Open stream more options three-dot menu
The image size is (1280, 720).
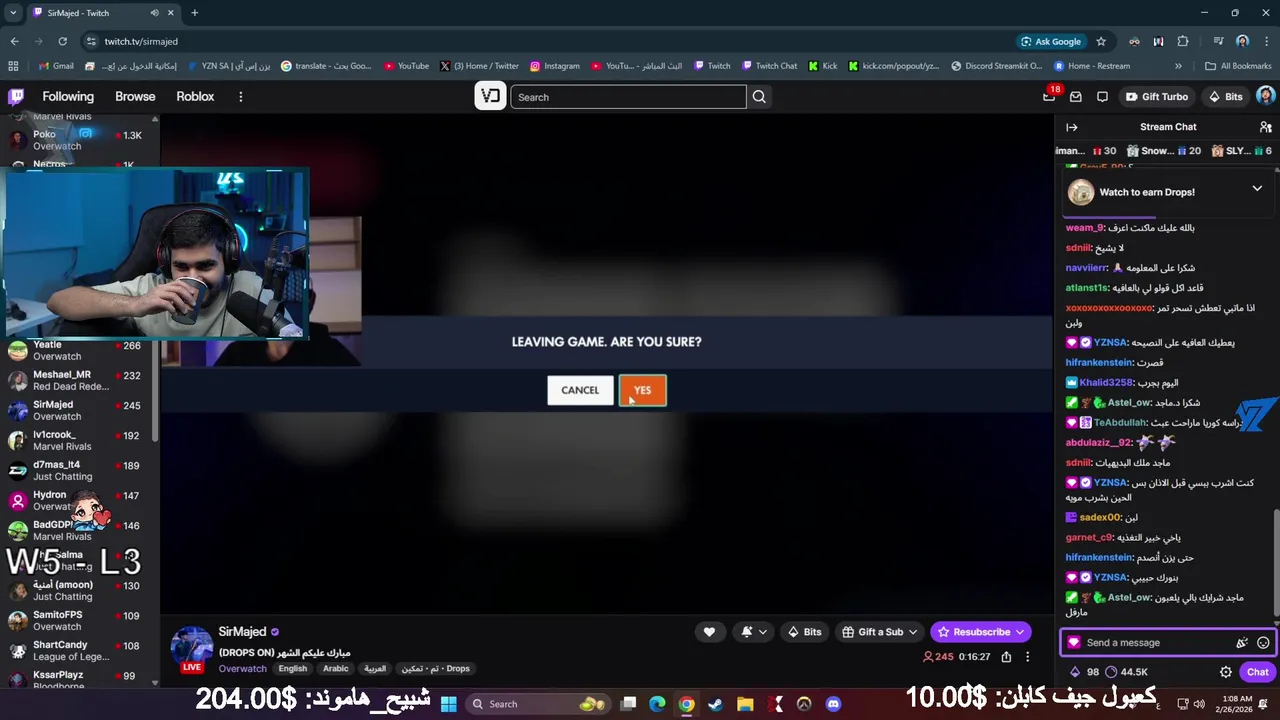[1027, 657]
